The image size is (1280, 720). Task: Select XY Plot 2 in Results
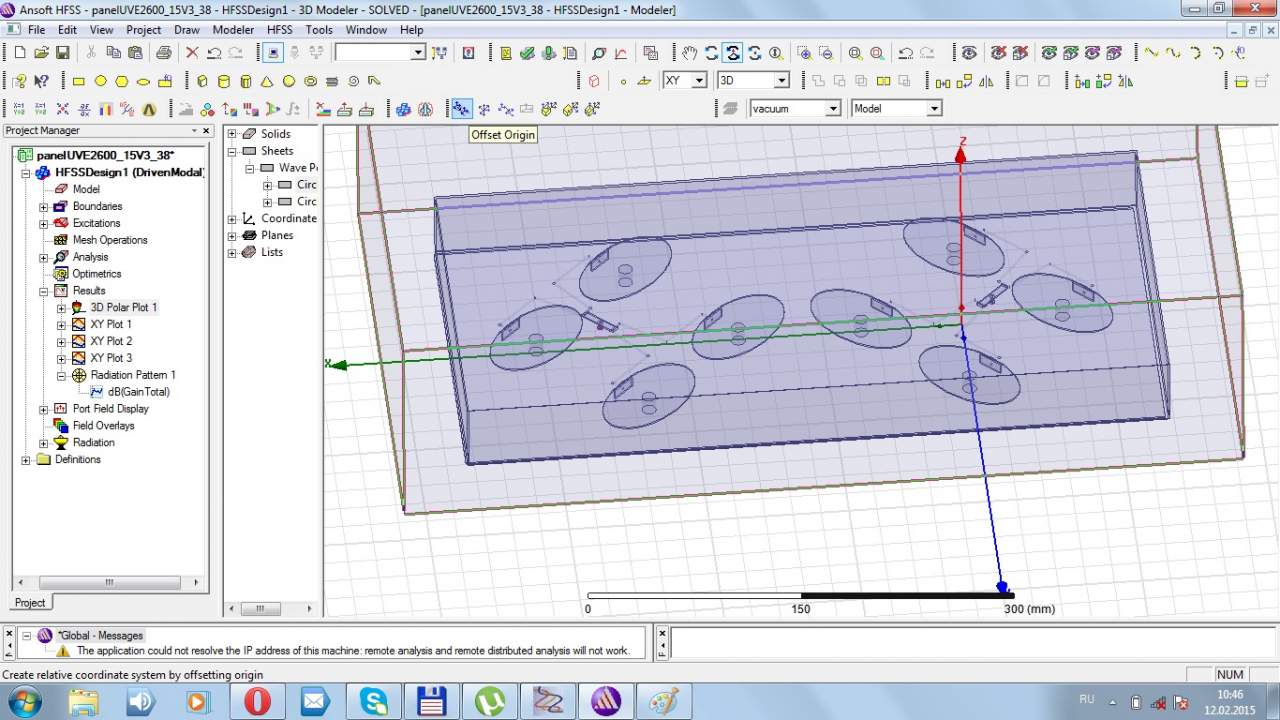click(x=111, y=341)
